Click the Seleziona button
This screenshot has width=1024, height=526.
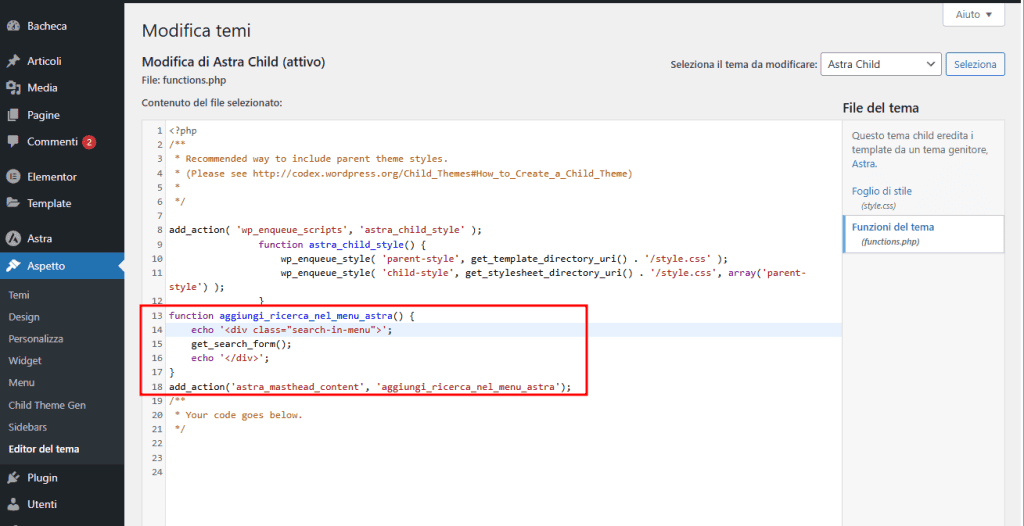975,64
